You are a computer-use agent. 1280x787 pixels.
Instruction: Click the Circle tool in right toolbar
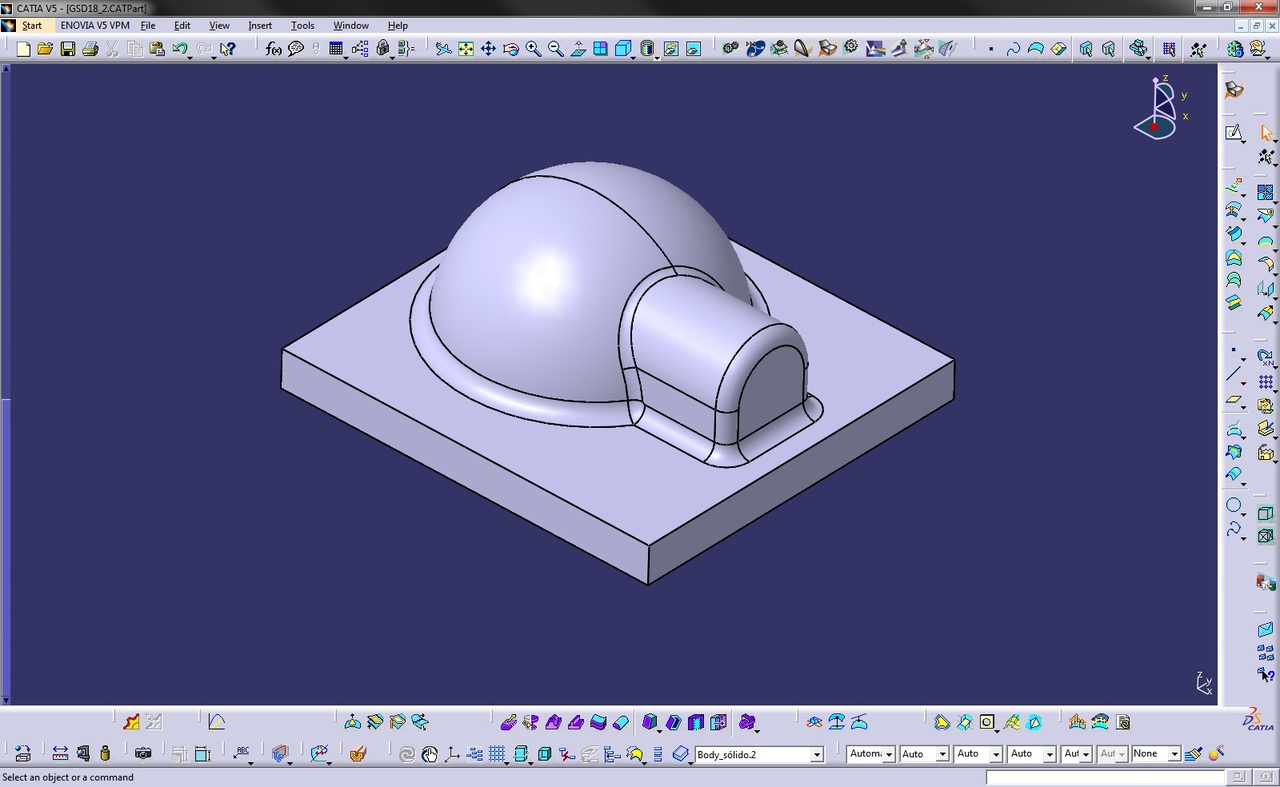tap(1234, 506)
